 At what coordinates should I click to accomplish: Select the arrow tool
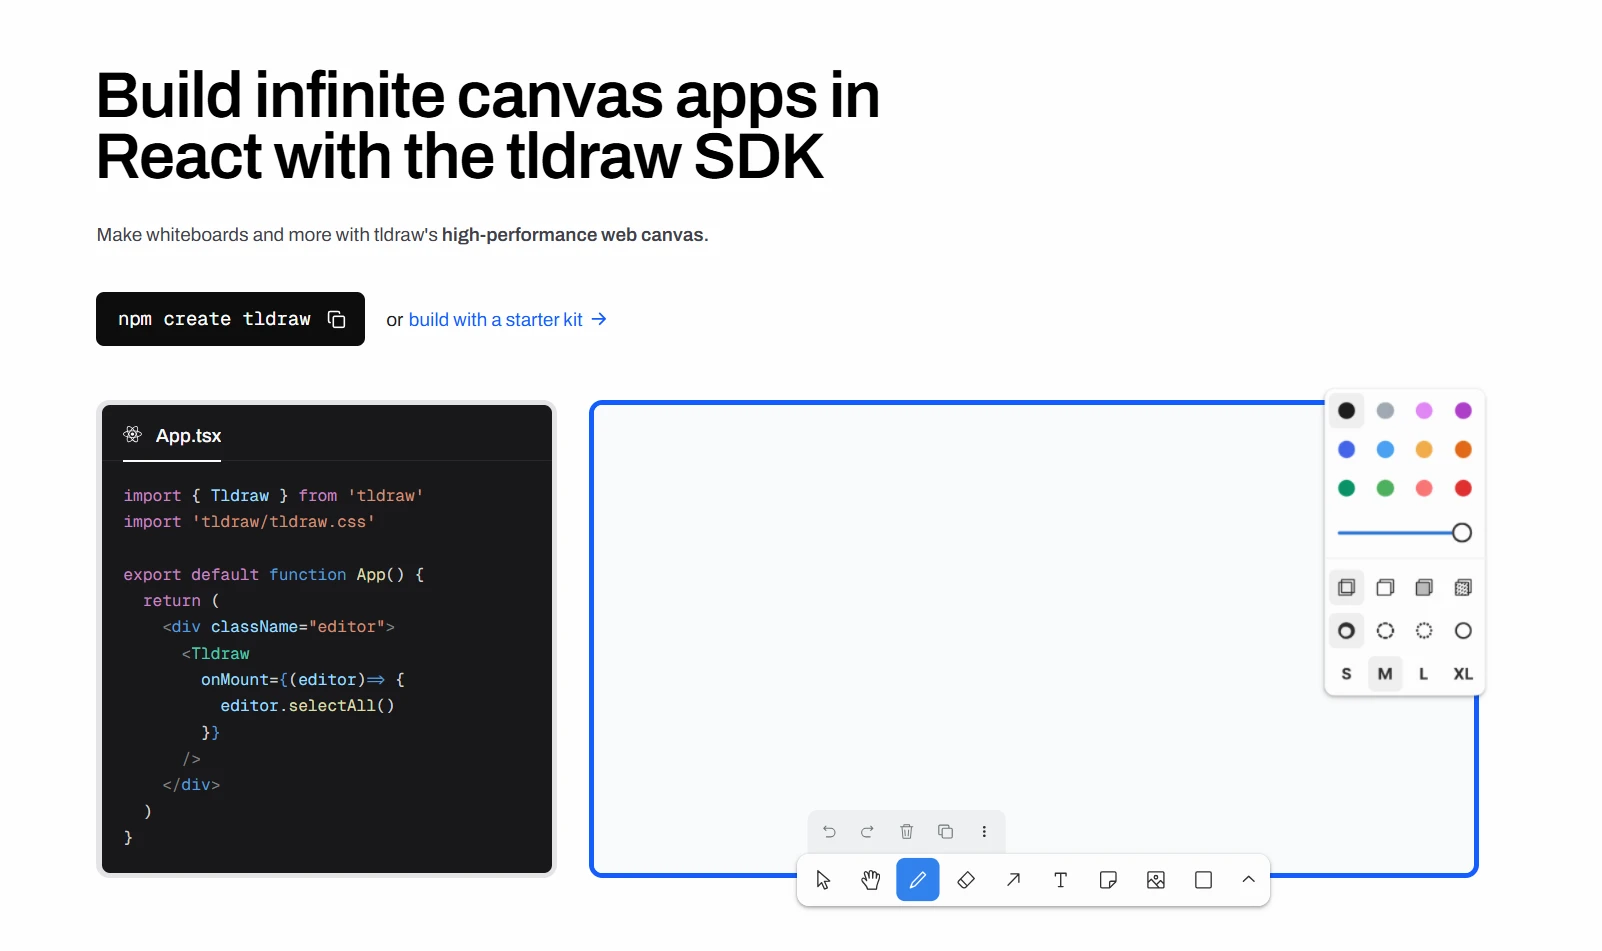click(1013, 880)
